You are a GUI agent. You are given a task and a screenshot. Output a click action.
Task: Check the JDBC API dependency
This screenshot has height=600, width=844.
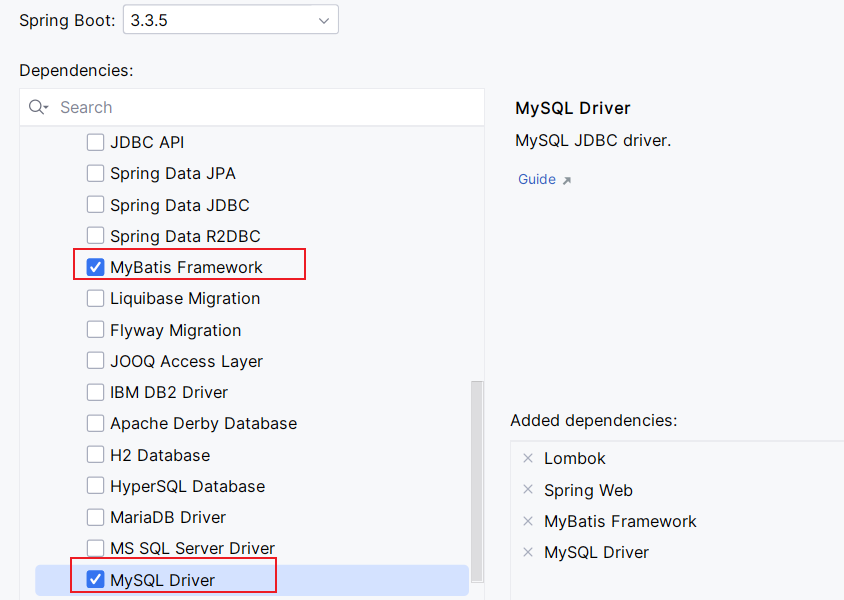tap(96, 142)
